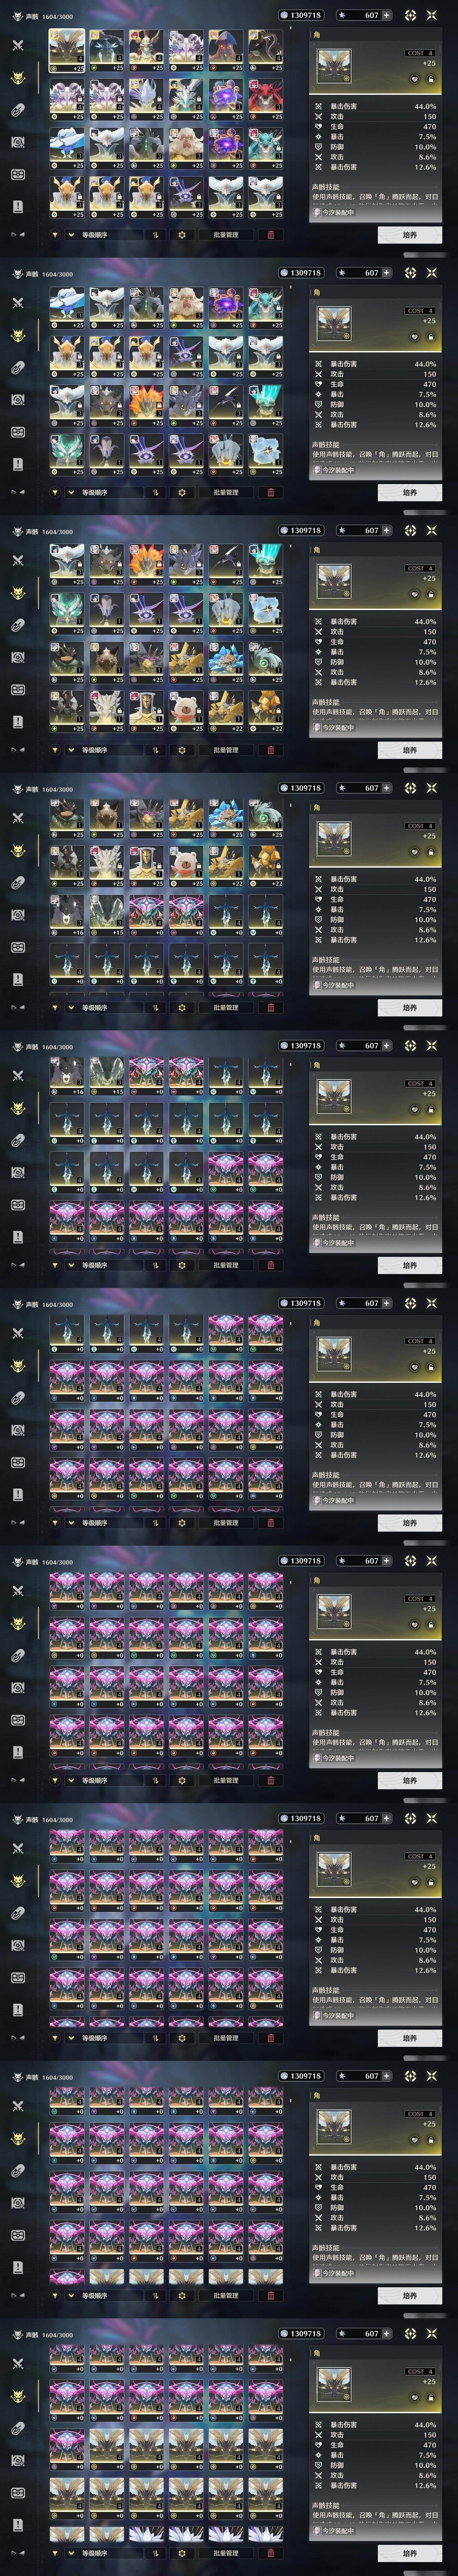Open the gear settings icon in the second panel's bottom toolbar

tap(182, 492)
